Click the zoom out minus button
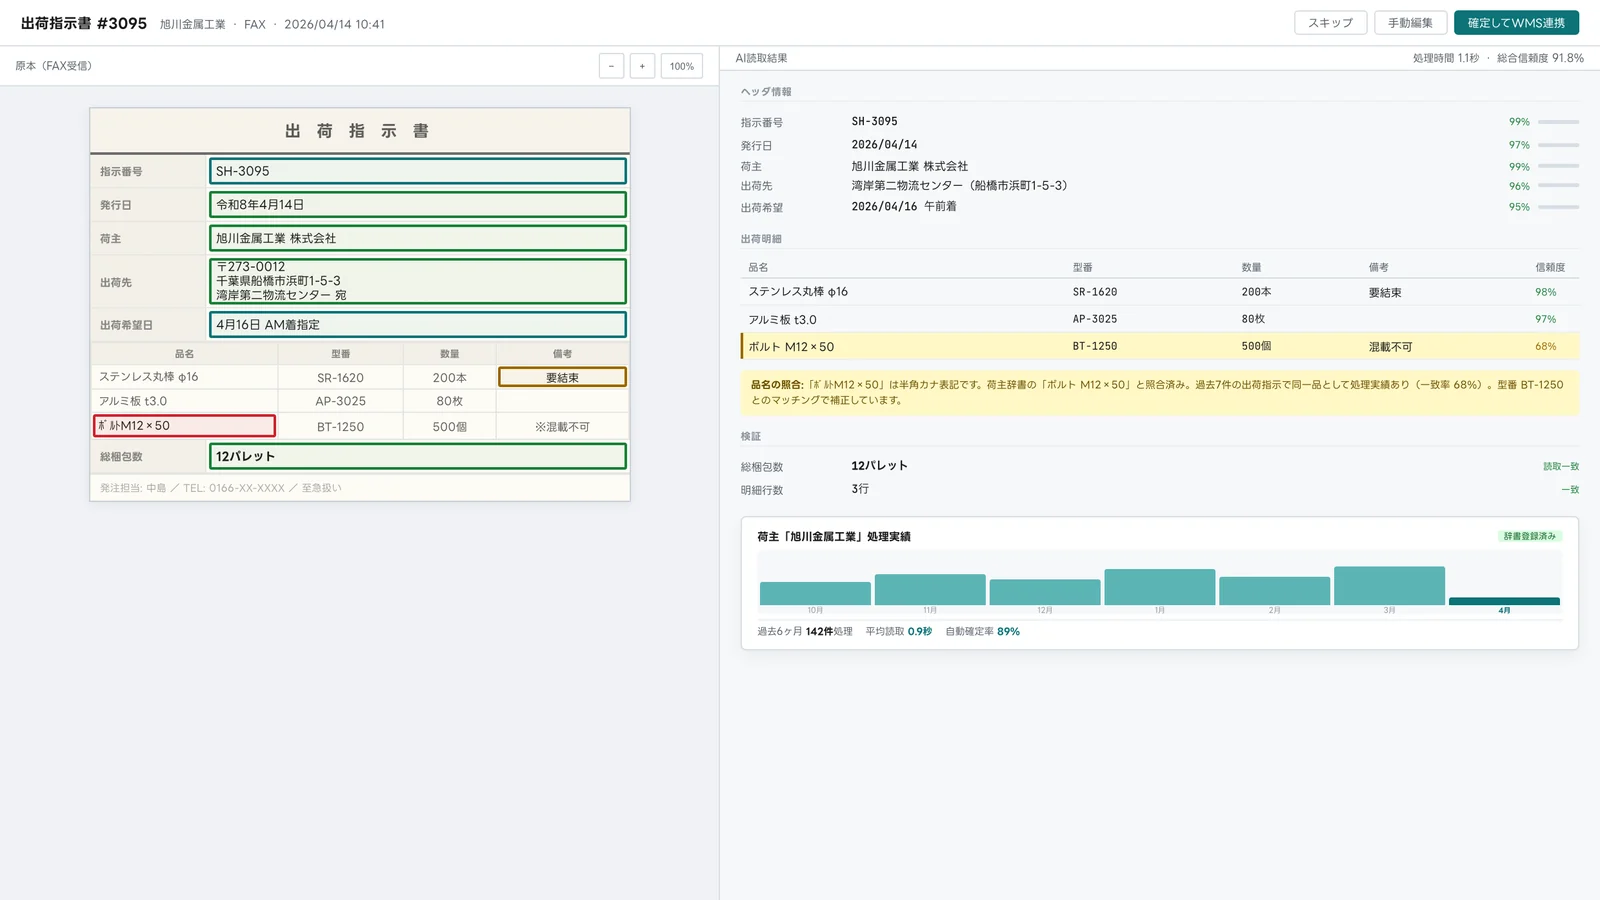 (x=611, y=66)
